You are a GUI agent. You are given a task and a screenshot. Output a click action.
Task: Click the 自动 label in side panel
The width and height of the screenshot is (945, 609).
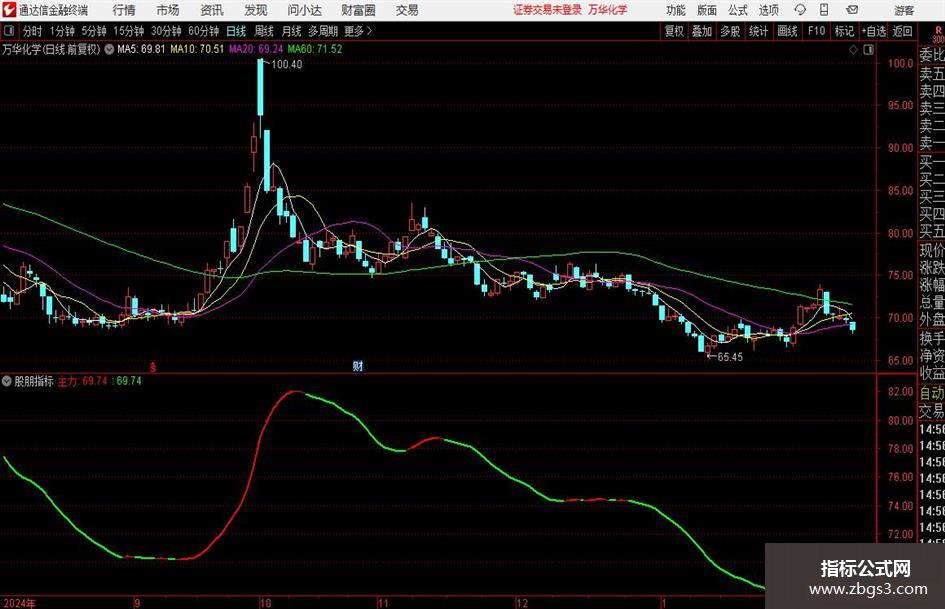click(932, 393)
